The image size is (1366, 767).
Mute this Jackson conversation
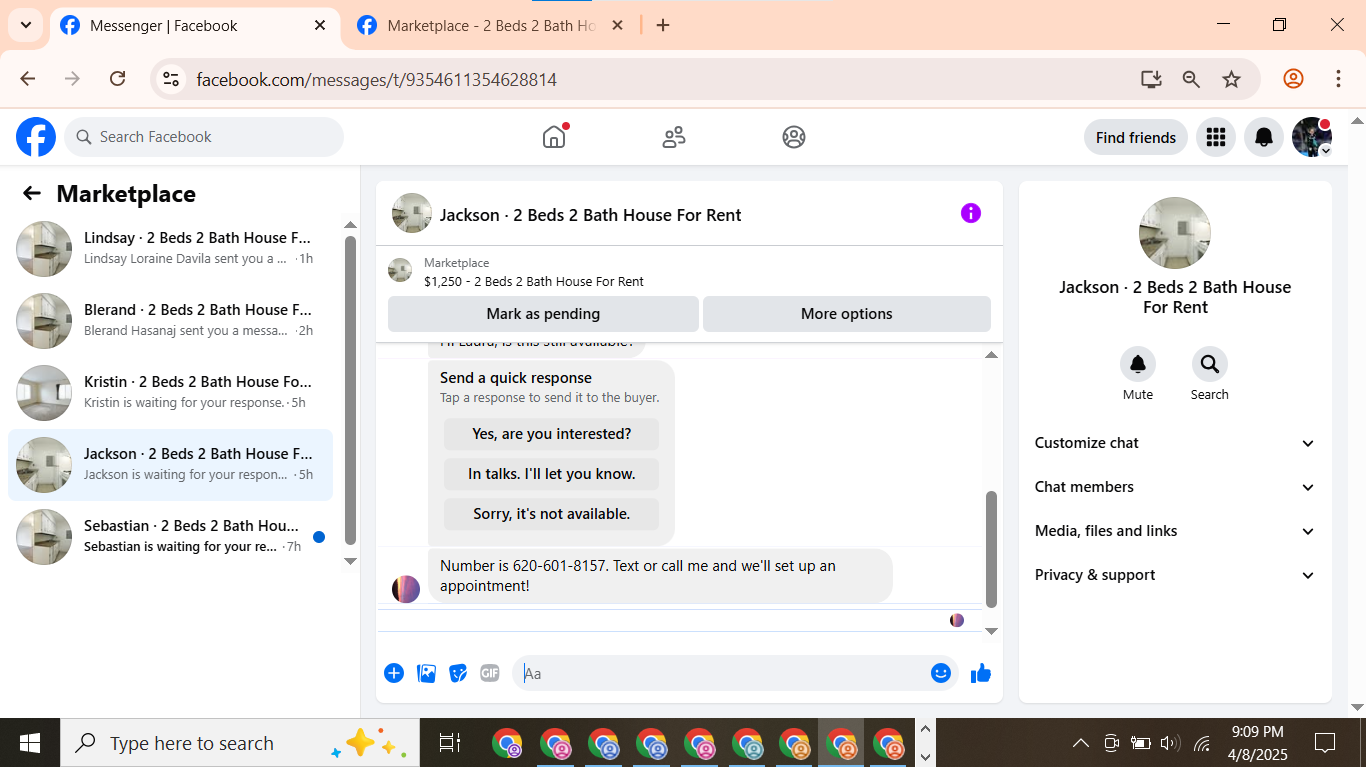(1138, 364)
